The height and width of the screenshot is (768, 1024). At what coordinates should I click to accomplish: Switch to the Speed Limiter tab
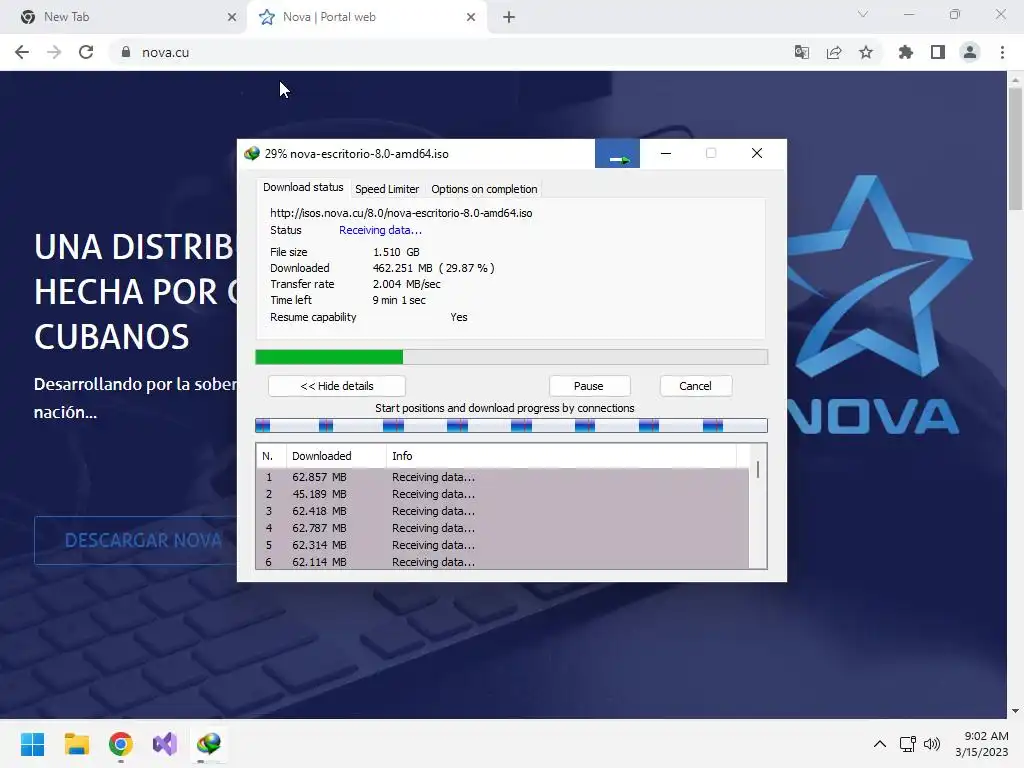pos(387,189)
